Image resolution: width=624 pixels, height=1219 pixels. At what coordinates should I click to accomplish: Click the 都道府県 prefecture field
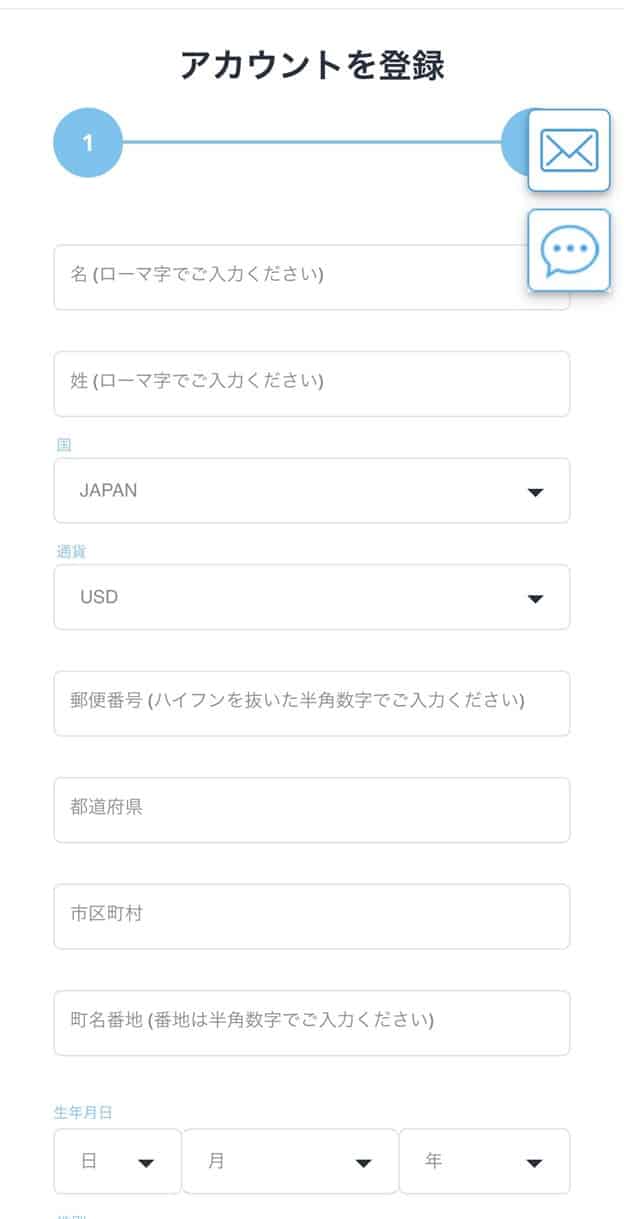pos(311,810)
